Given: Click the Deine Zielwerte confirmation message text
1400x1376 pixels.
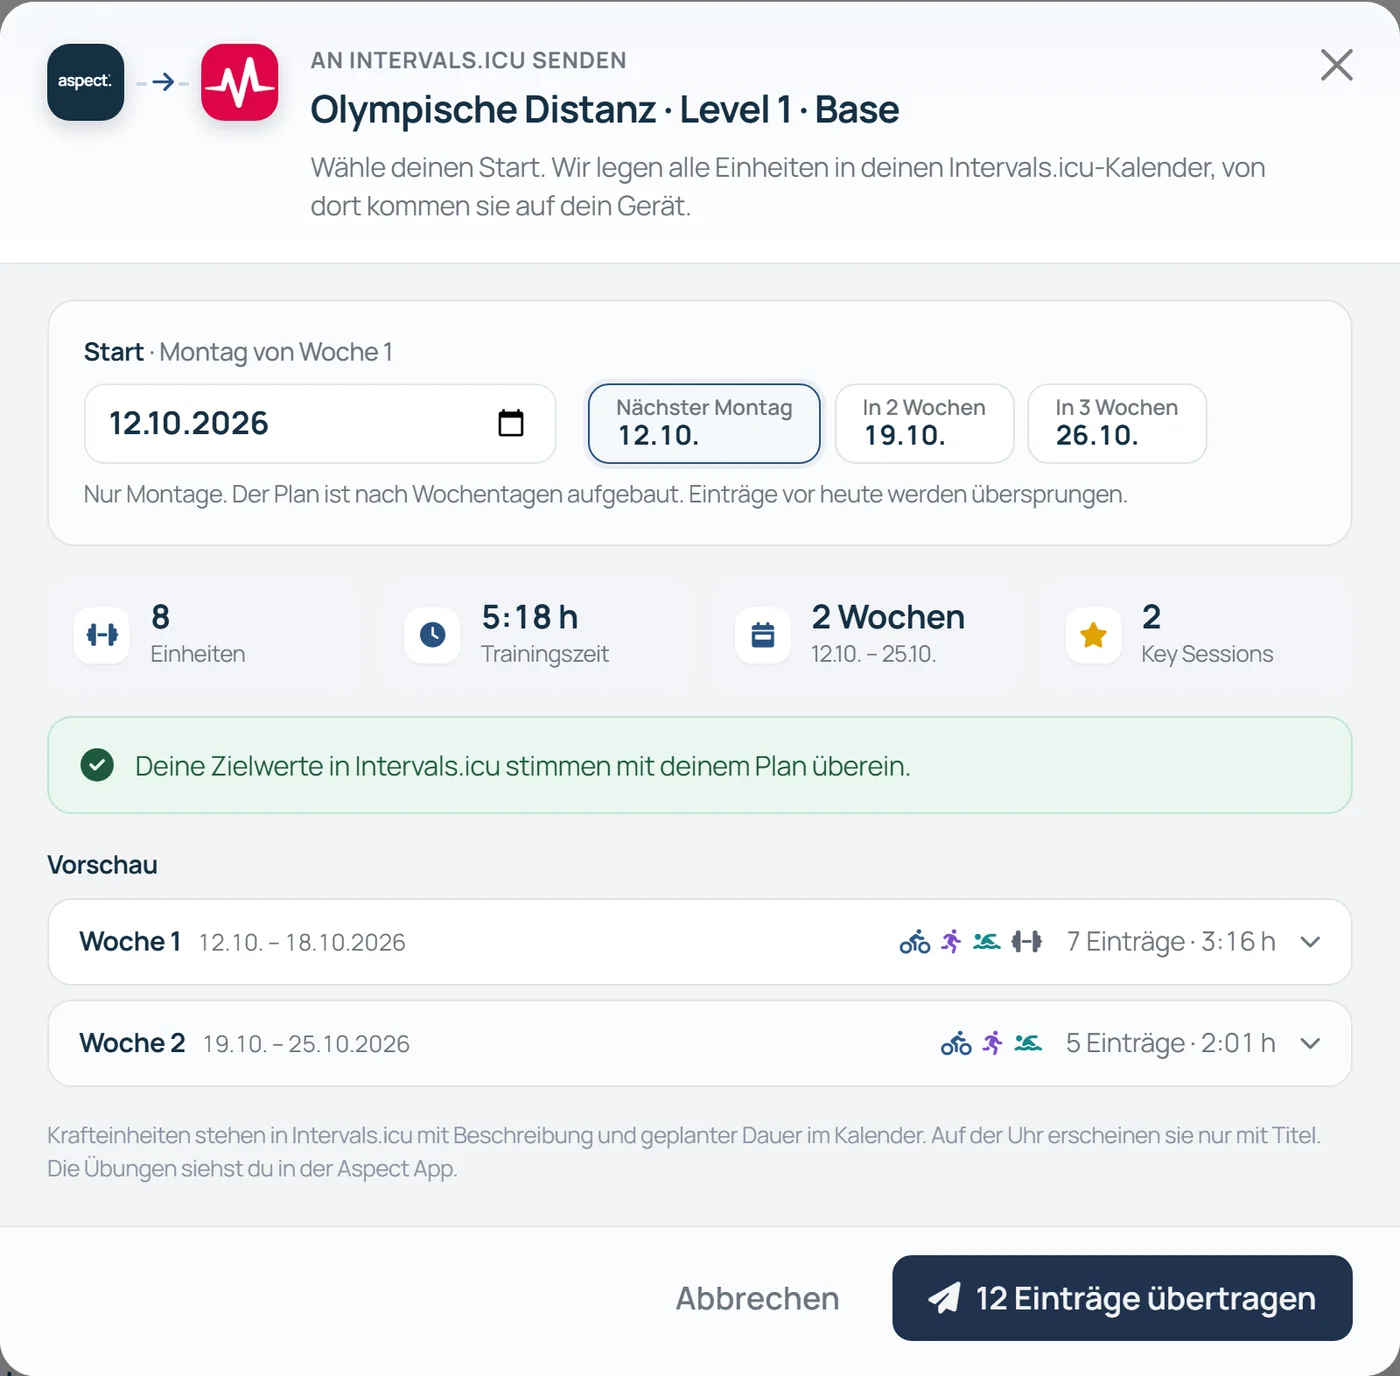Looking at the screenshot, I should click(522, 767).
